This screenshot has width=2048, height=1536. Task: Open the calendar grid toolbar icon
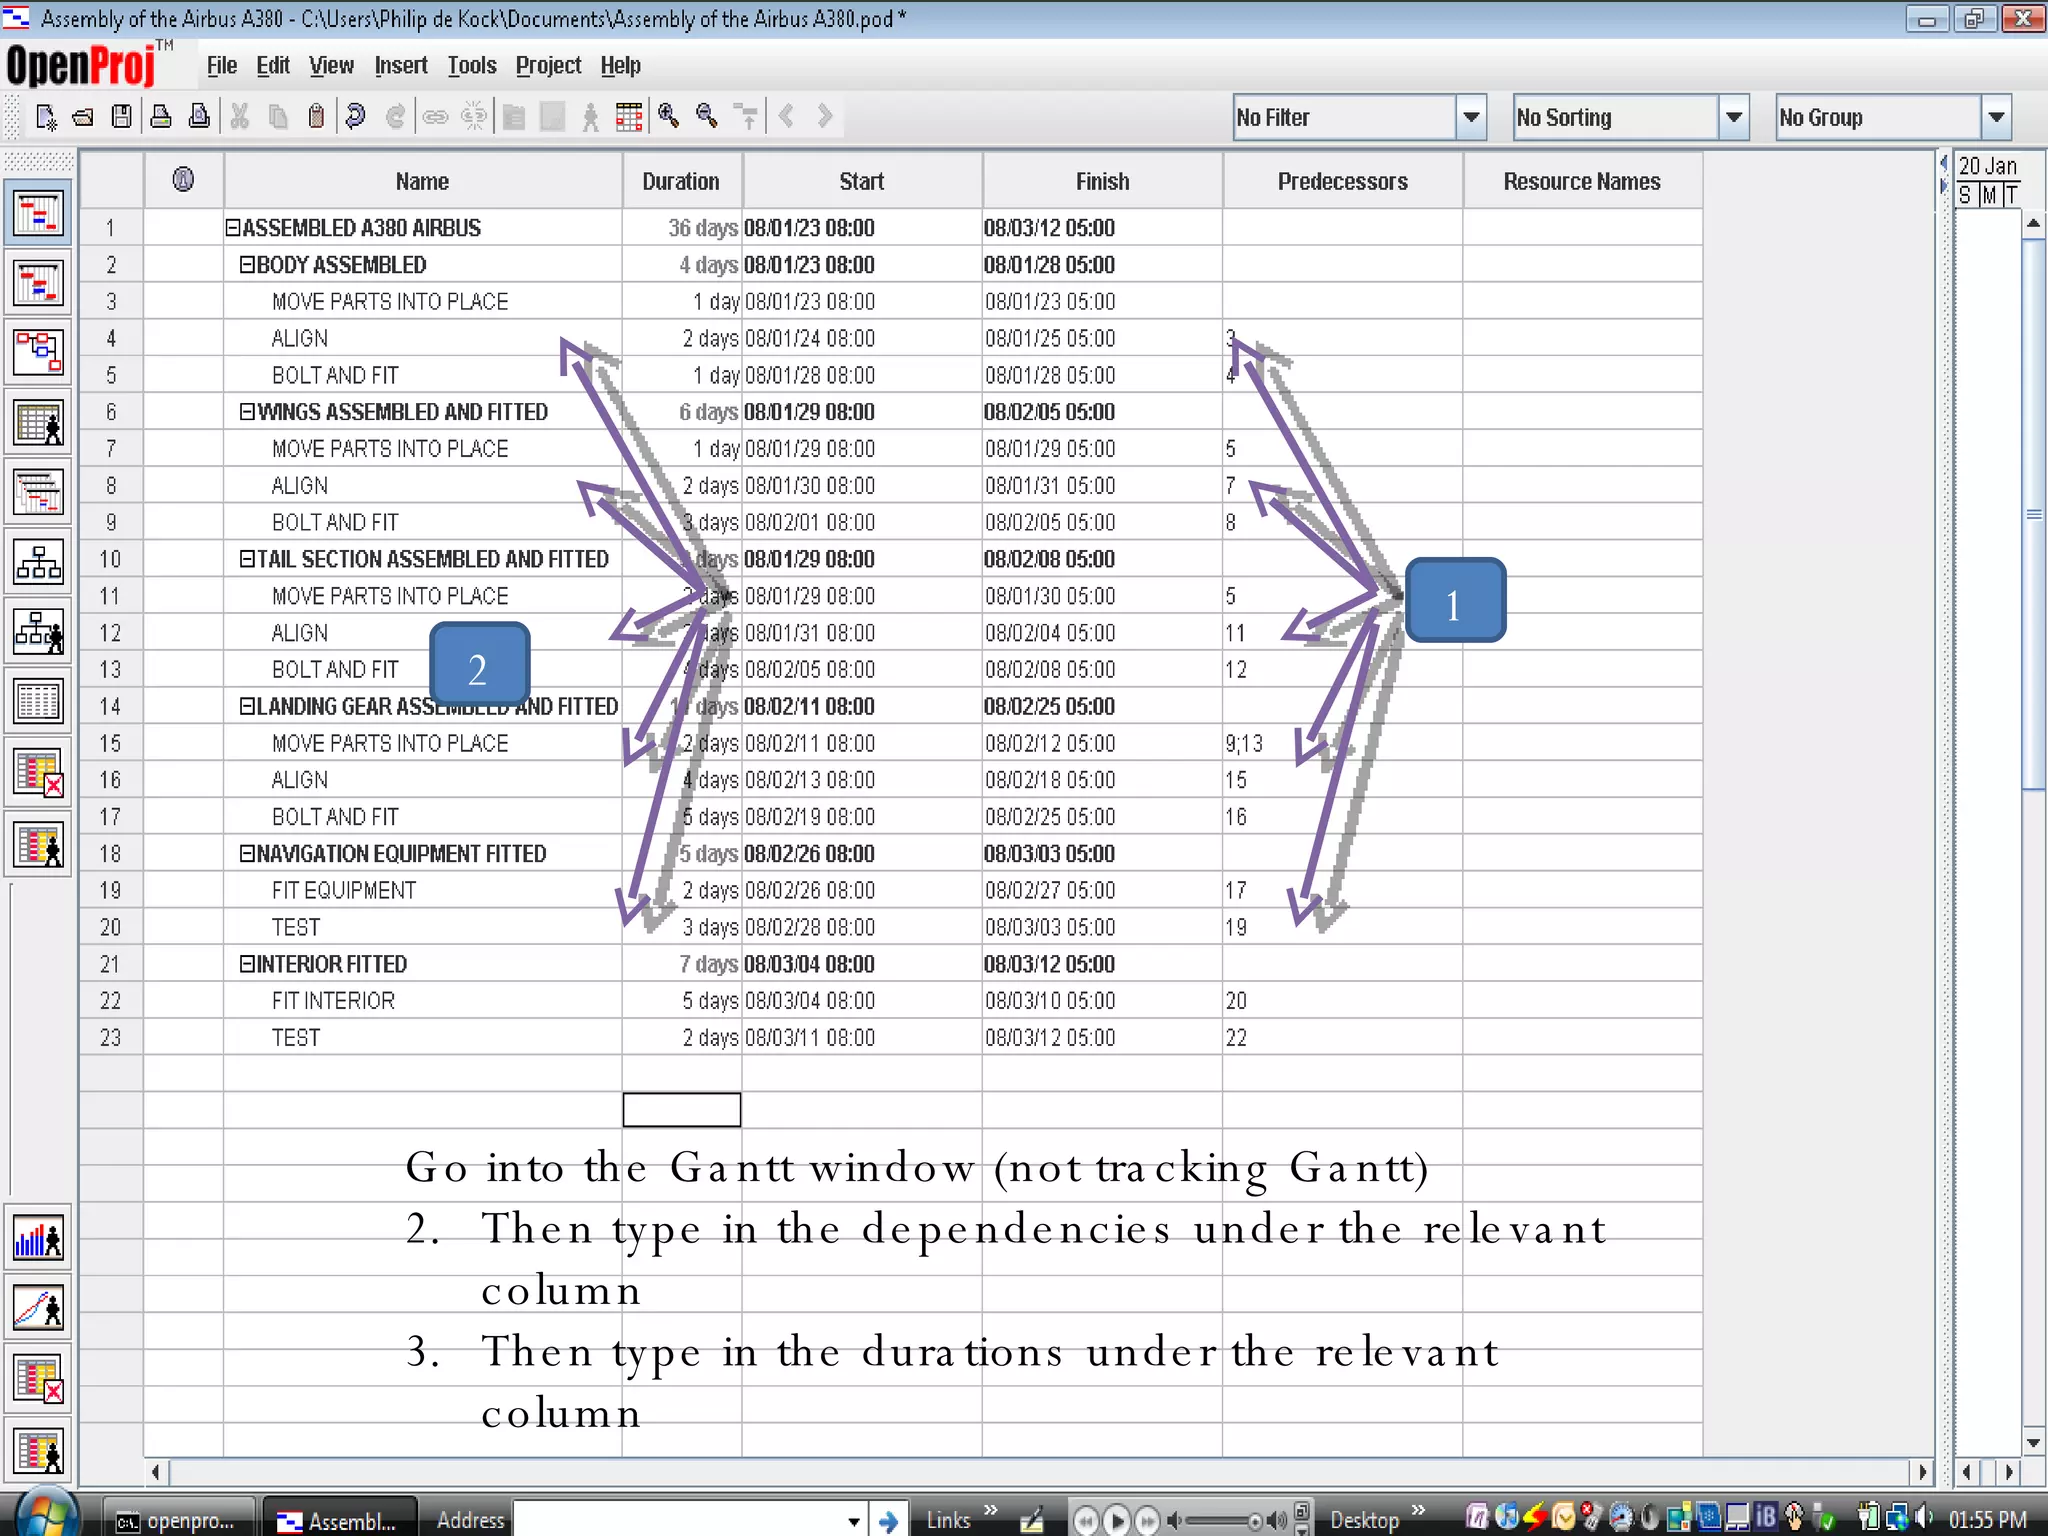pos(629,117)
